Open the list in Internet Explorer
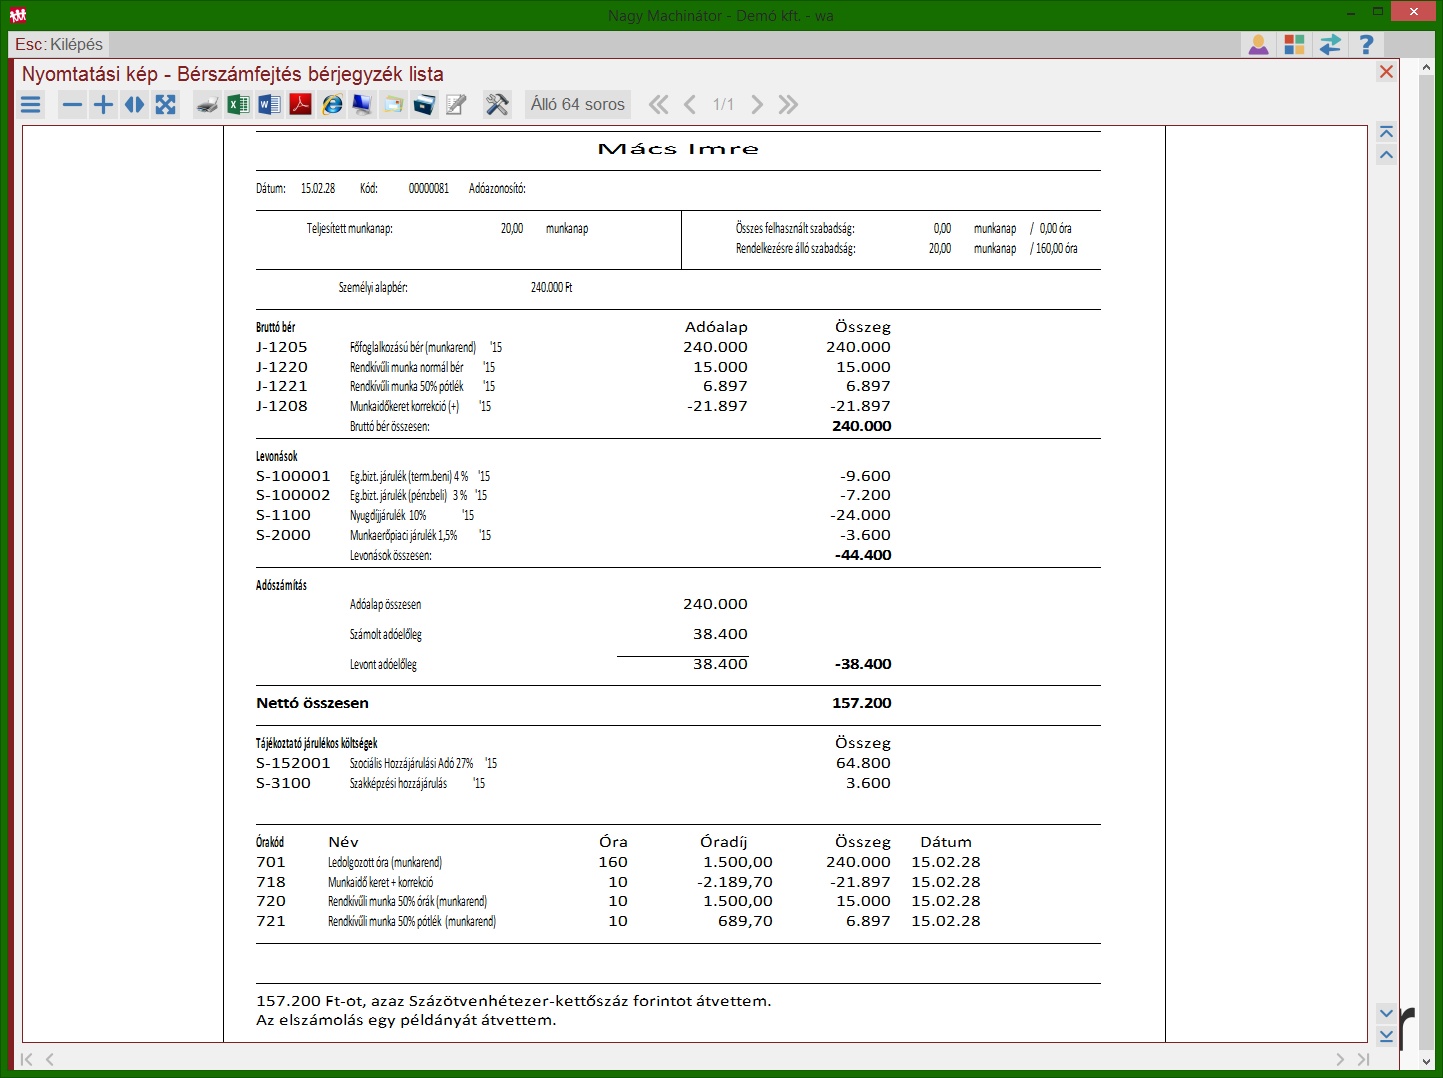1443x1078 pixels. point(332,104)
